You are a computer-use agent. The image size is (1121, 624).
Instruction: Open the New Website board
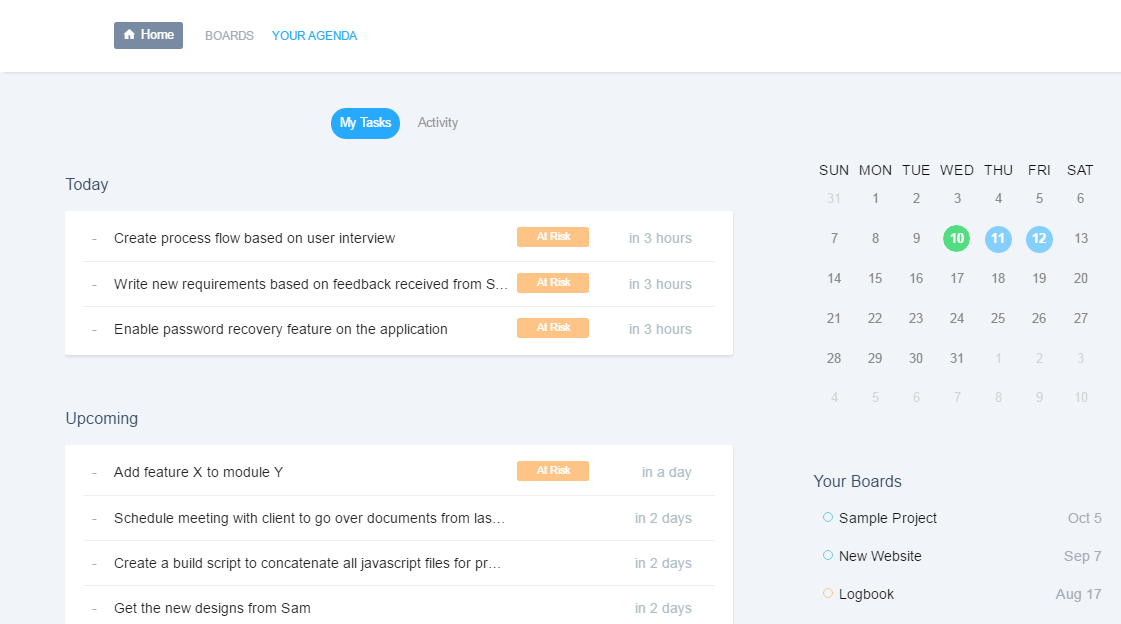click(x=880, y=556)
